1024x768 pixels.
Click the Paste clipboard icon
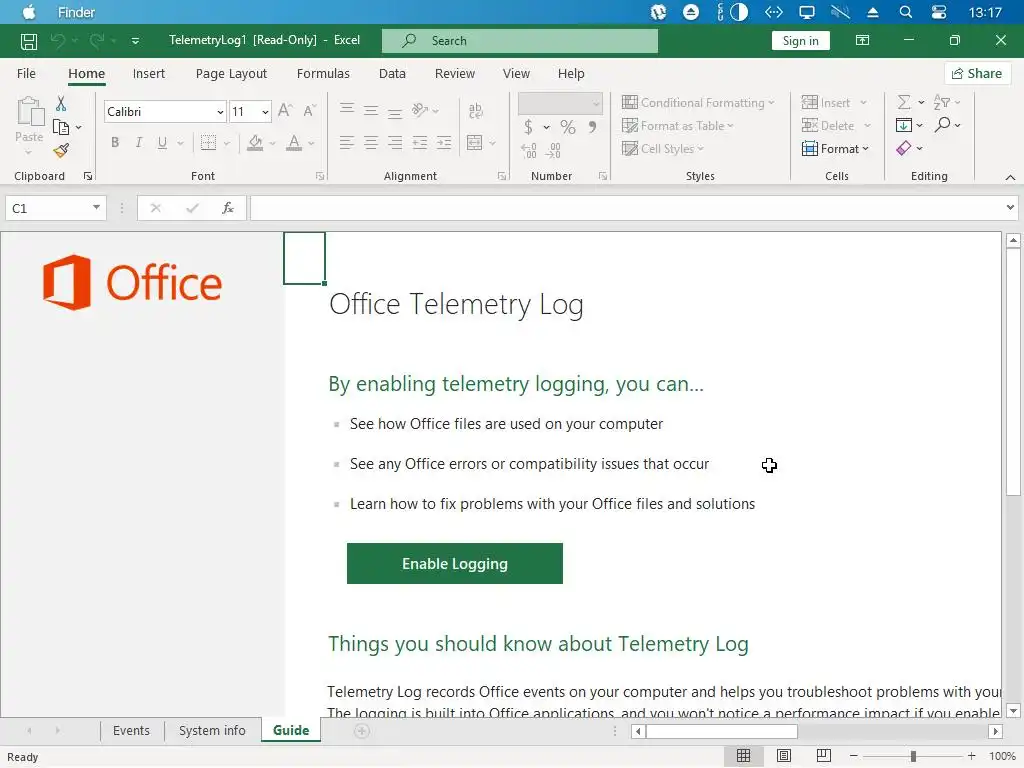click(29, 111)
